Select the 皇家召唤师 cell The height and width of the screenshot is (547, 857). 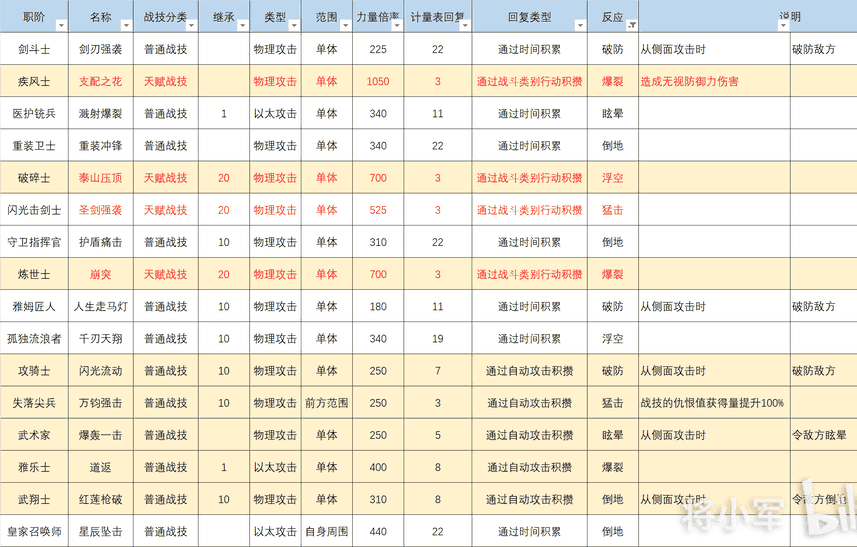[34, 532]
